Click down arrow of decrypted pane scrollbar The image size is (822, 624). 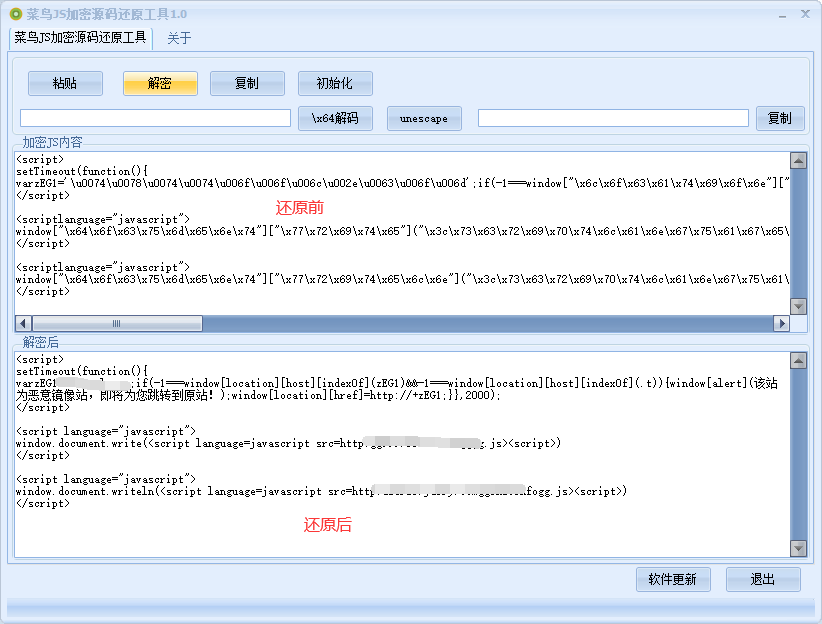(798, 548)
